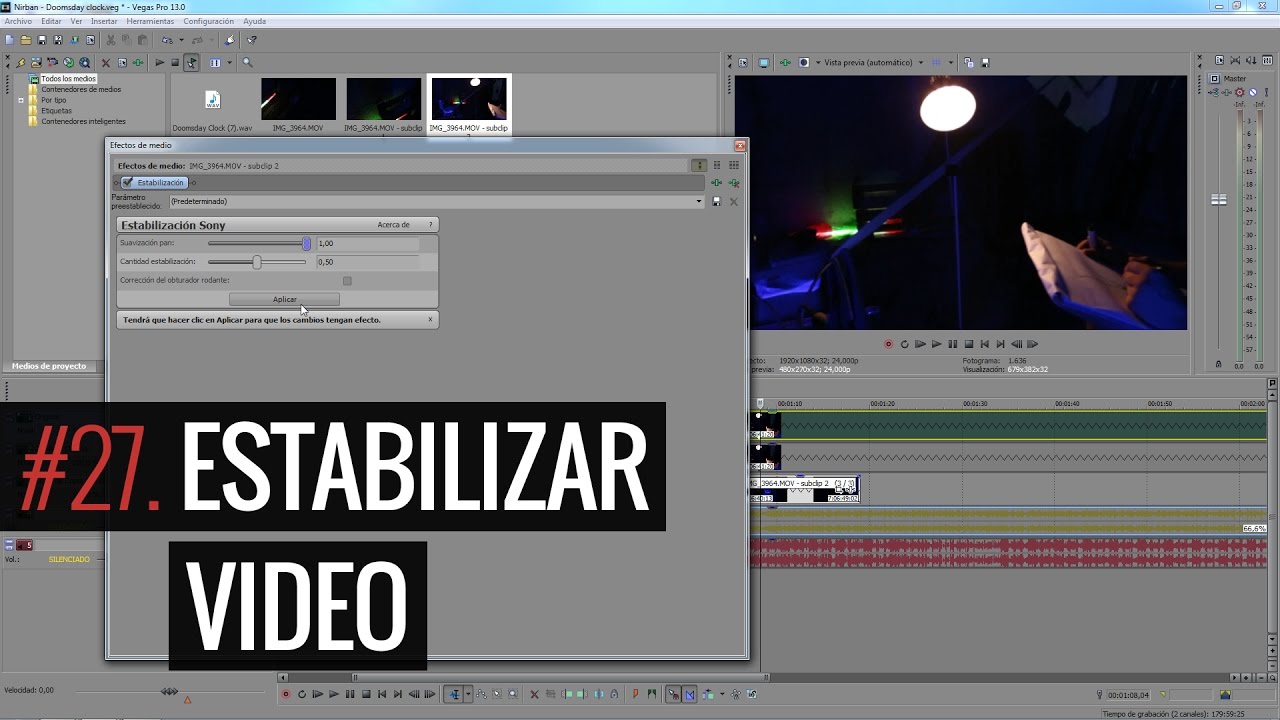1280x720 pixels.
Task: Copy snapshot to clipboard in preview toolbar
Action: pyautogui.click(x=969, y=62)
